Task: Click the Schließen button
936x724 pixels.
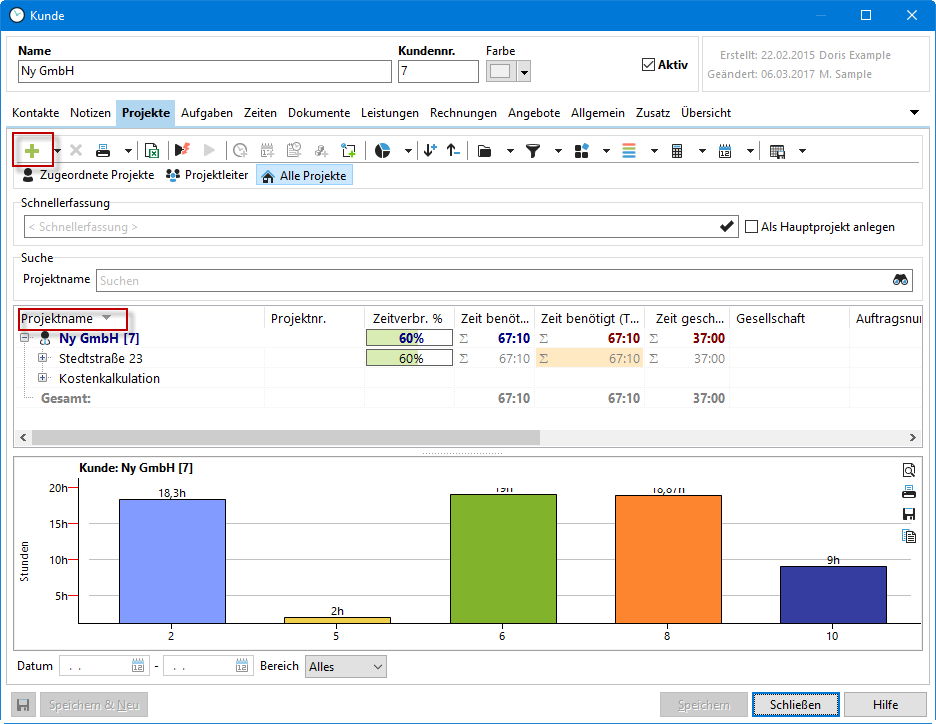Action: (x=795, y=704)
